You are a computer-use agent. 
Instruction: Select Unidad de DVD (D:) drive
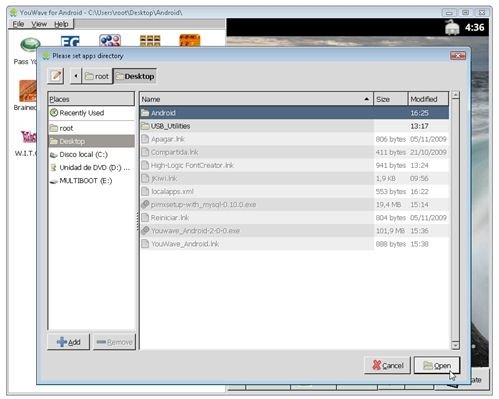pyautogui.click(x=91, y=167)
